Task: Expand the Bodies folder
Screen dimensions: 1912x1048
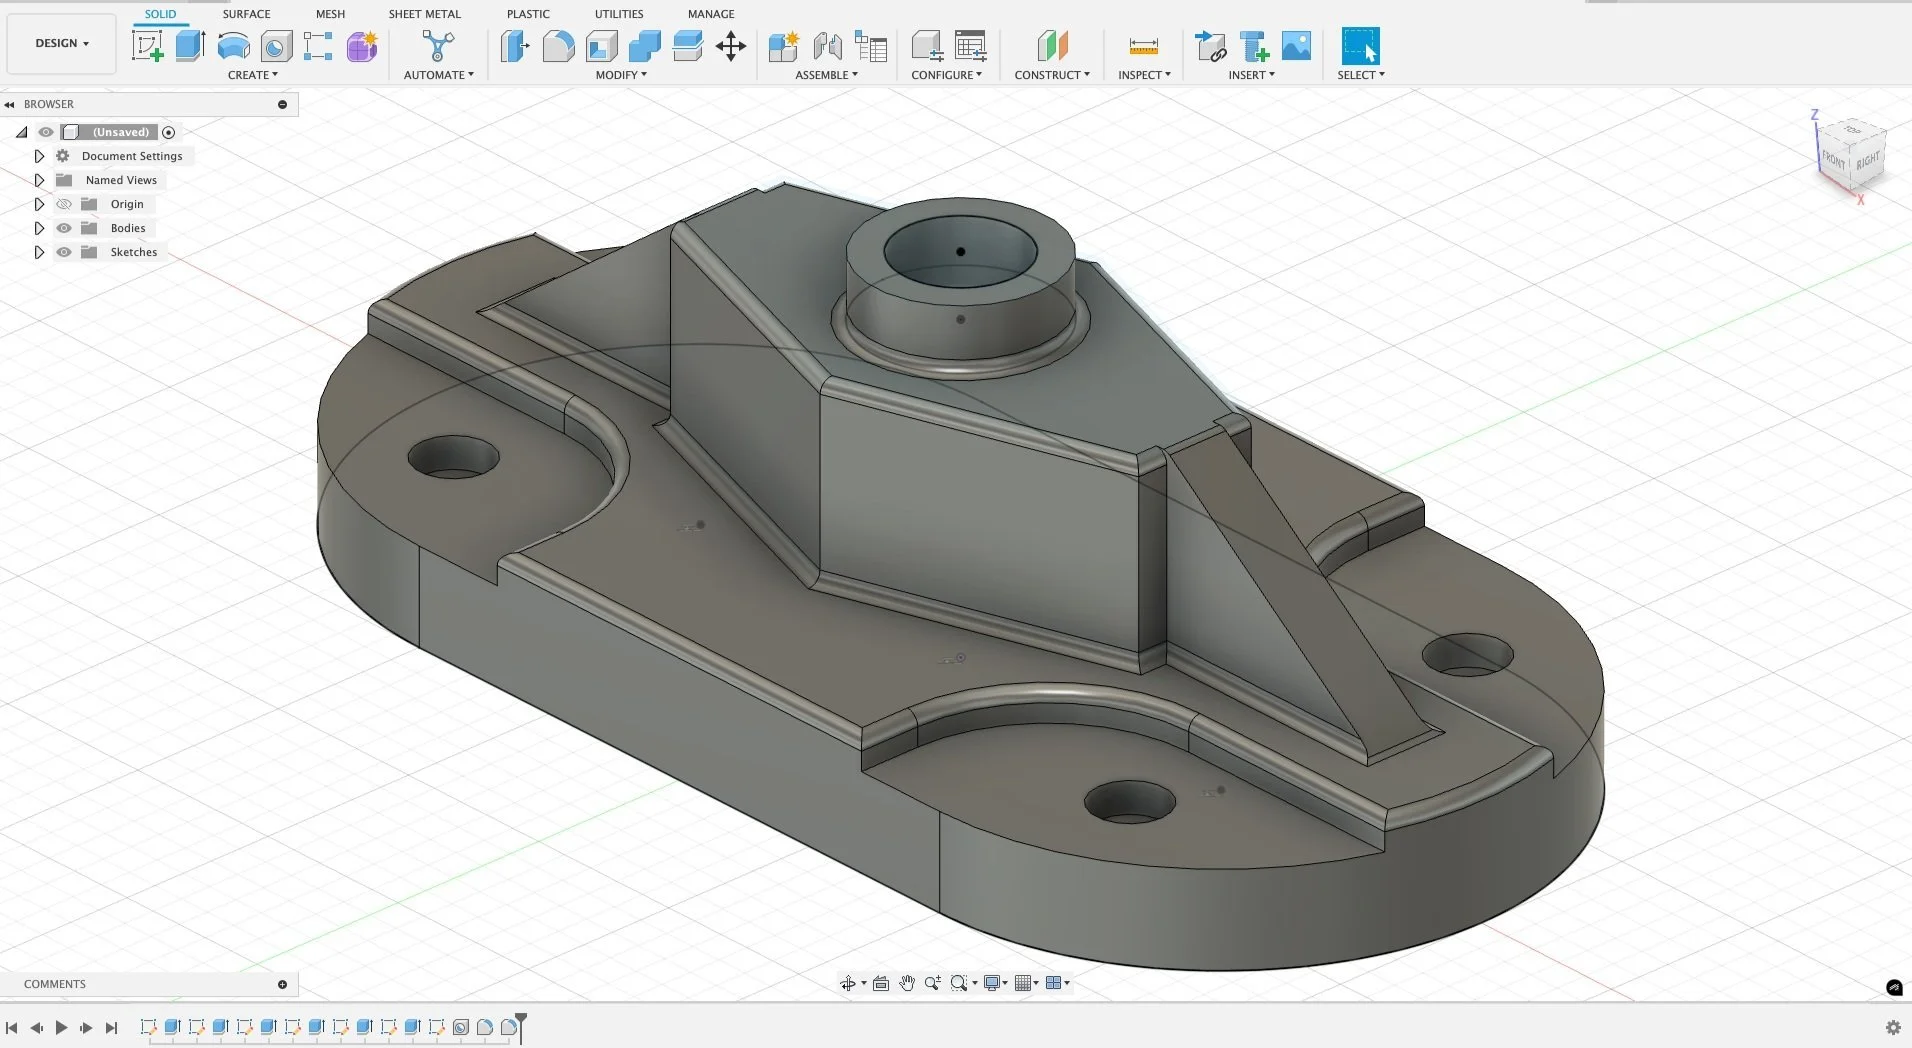Action: tap(39, 228)
